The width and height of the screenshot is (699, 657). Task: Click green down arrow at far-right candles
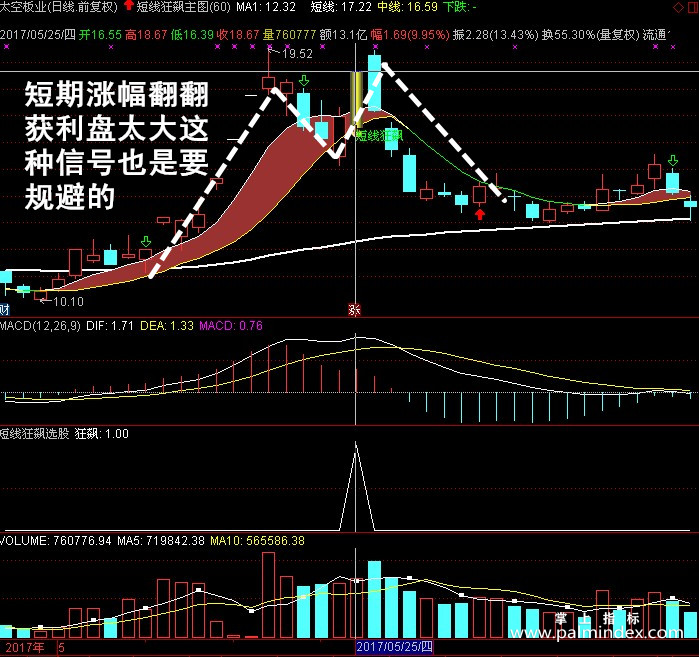click(x=673, y=160)
